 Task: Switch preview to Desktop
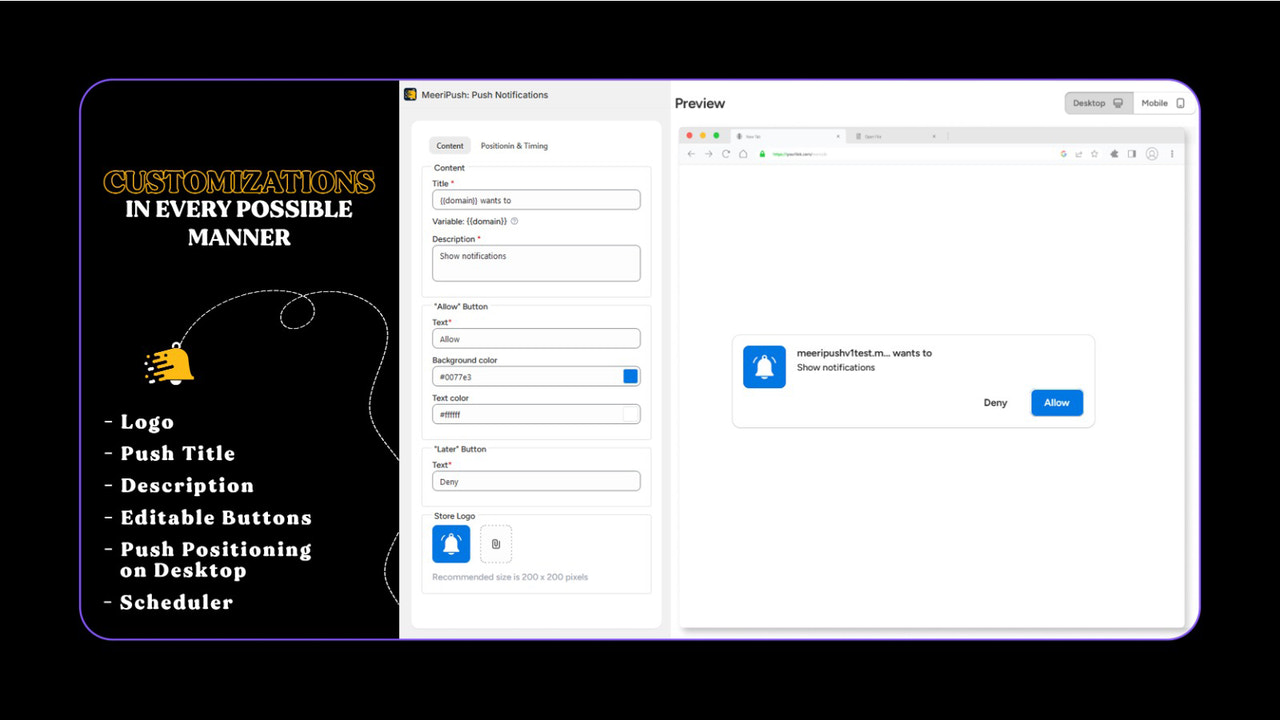1098,103
